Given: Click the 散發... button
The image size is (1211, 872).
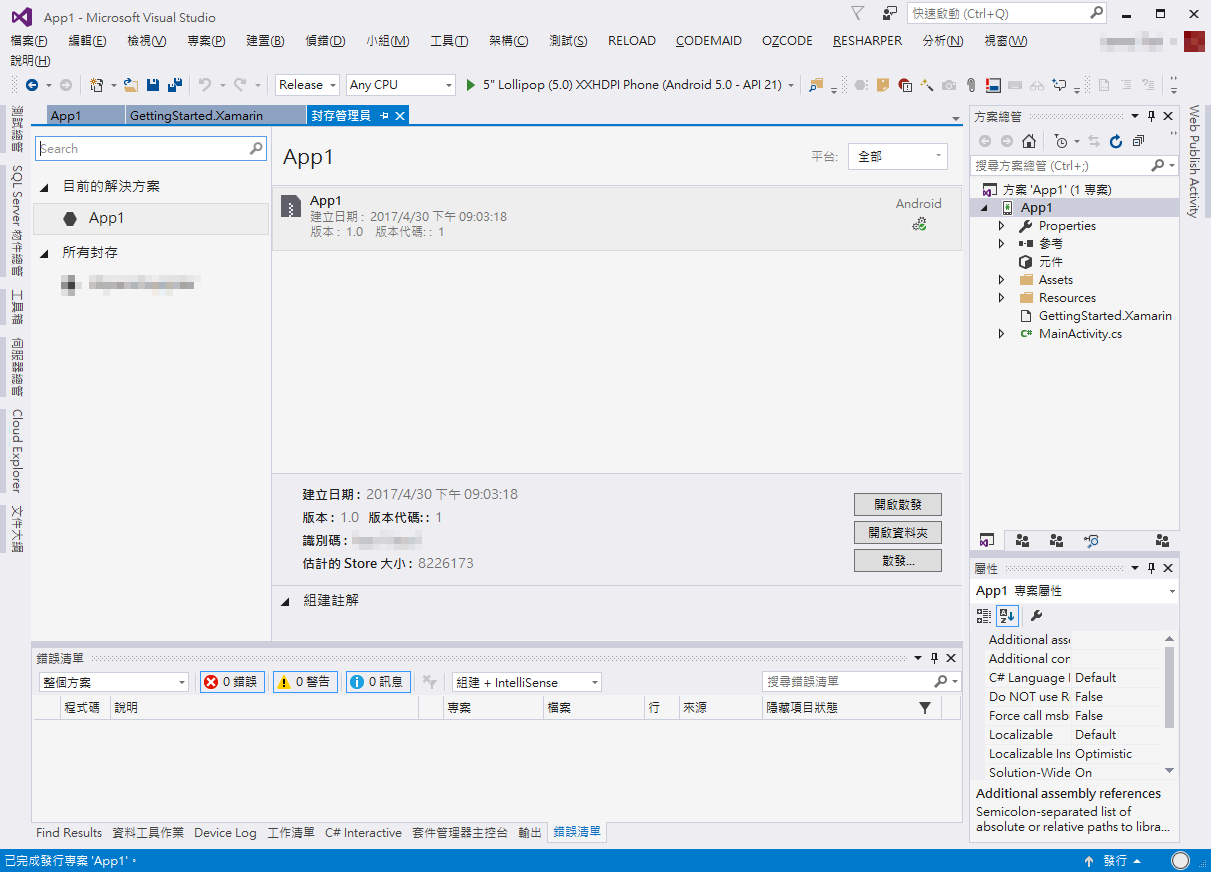Looking at the screenshot, I should coord(898,561).
